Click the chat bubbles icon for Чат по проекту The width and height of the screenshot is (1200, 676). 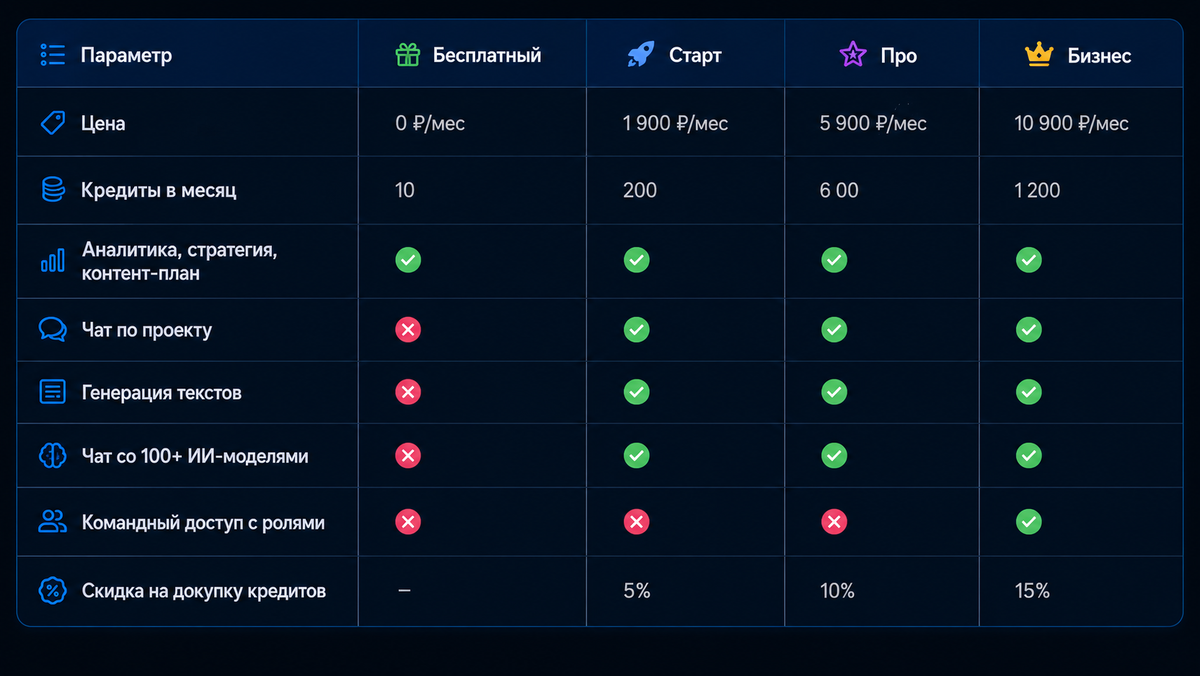[53, 330]
